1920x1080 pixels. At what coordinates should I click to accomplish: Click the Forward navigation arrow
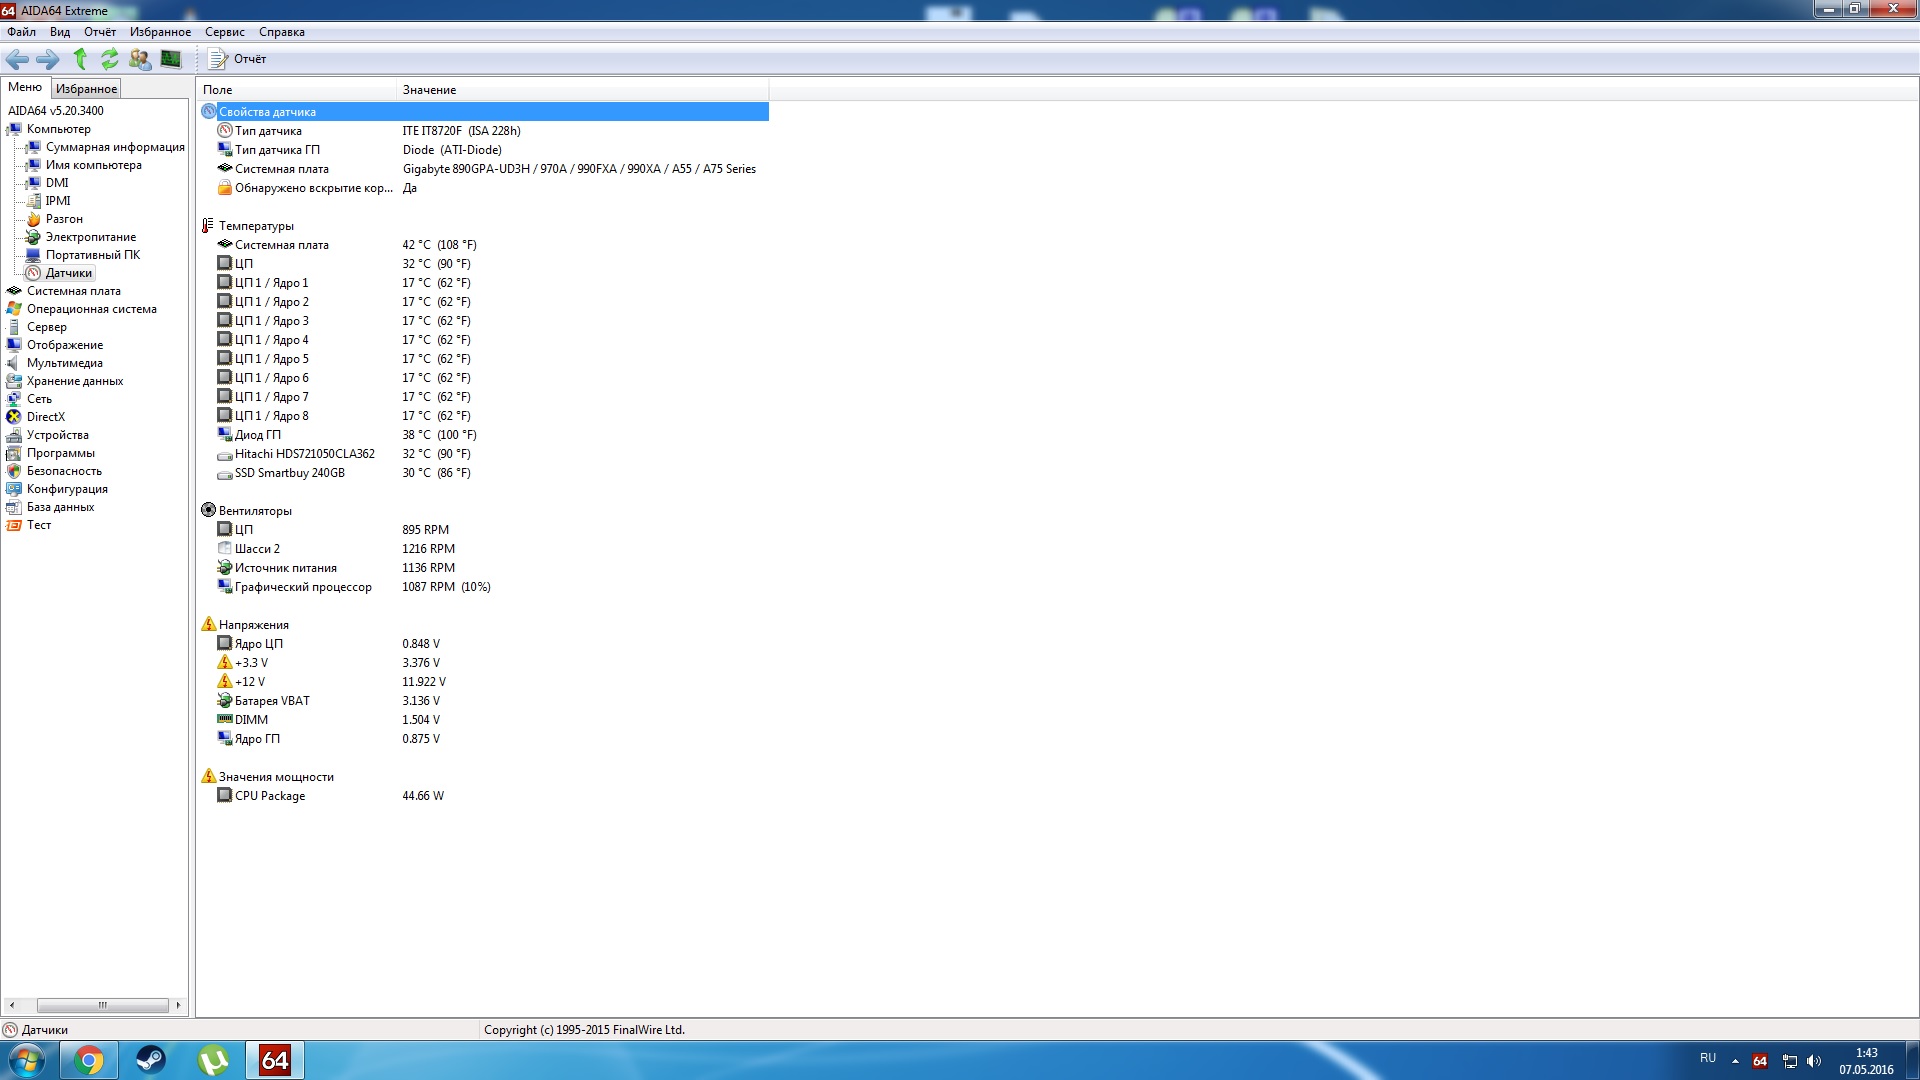tap(47, 59)
